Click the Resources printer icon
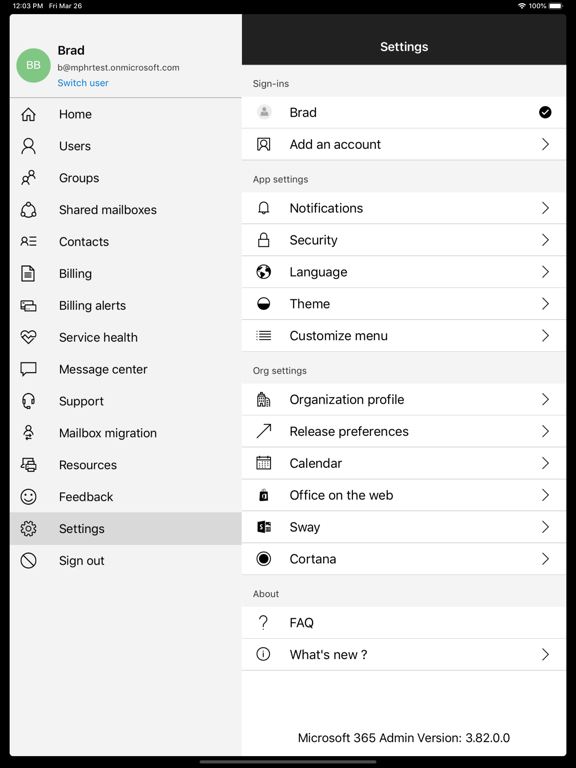This screenshot has width=576, height=768. tap(28, 465)
